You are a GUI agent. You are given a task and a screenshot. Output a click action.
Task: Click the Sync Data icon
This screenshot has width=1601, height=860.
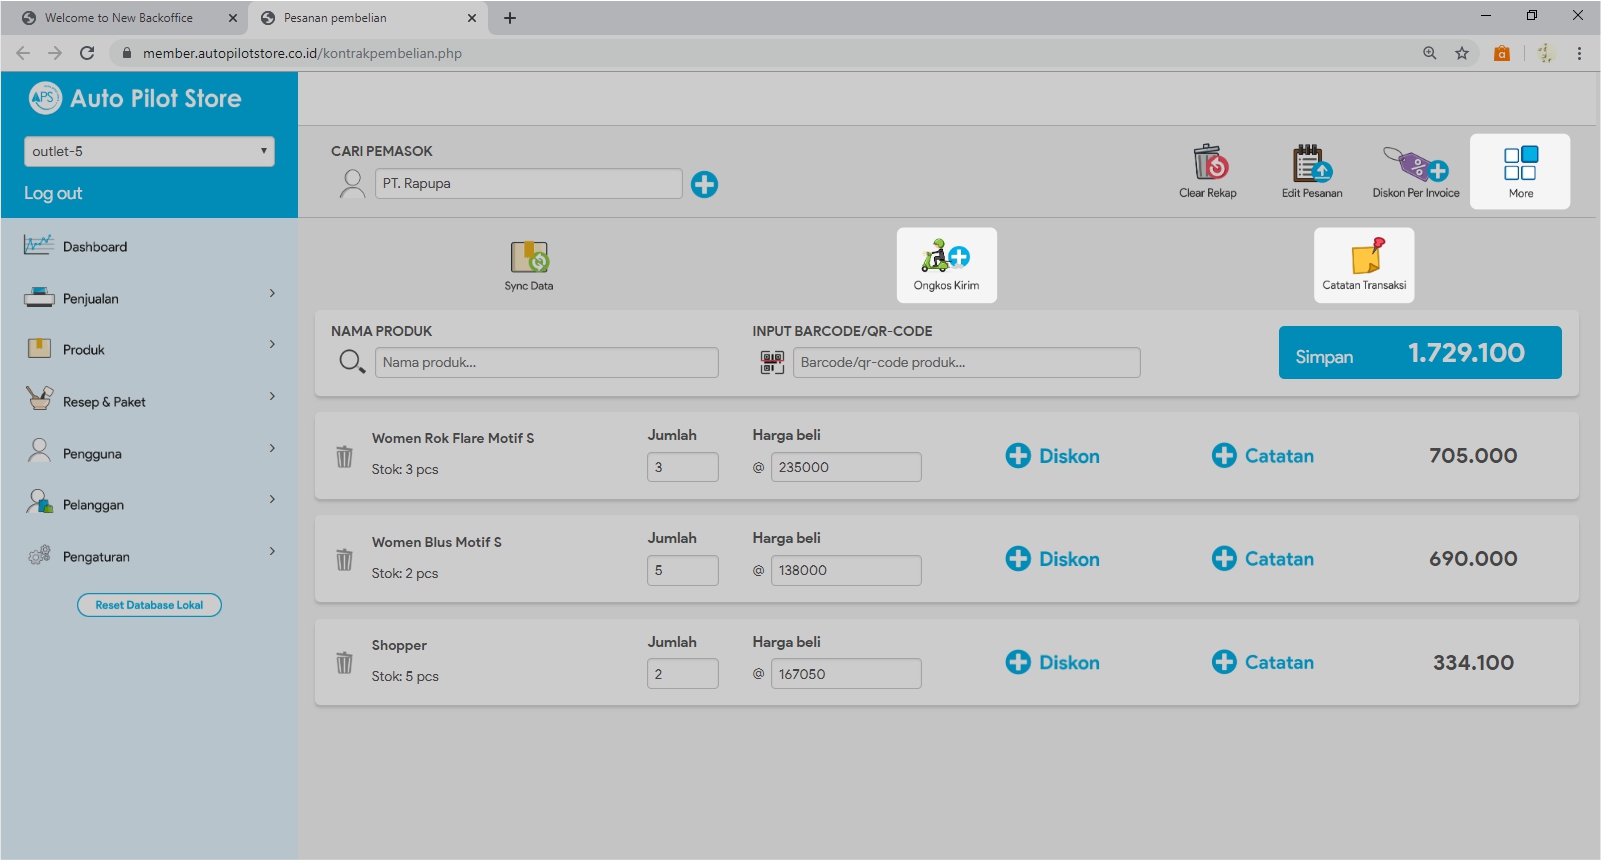pyautogui.click(x=529, y=258)
